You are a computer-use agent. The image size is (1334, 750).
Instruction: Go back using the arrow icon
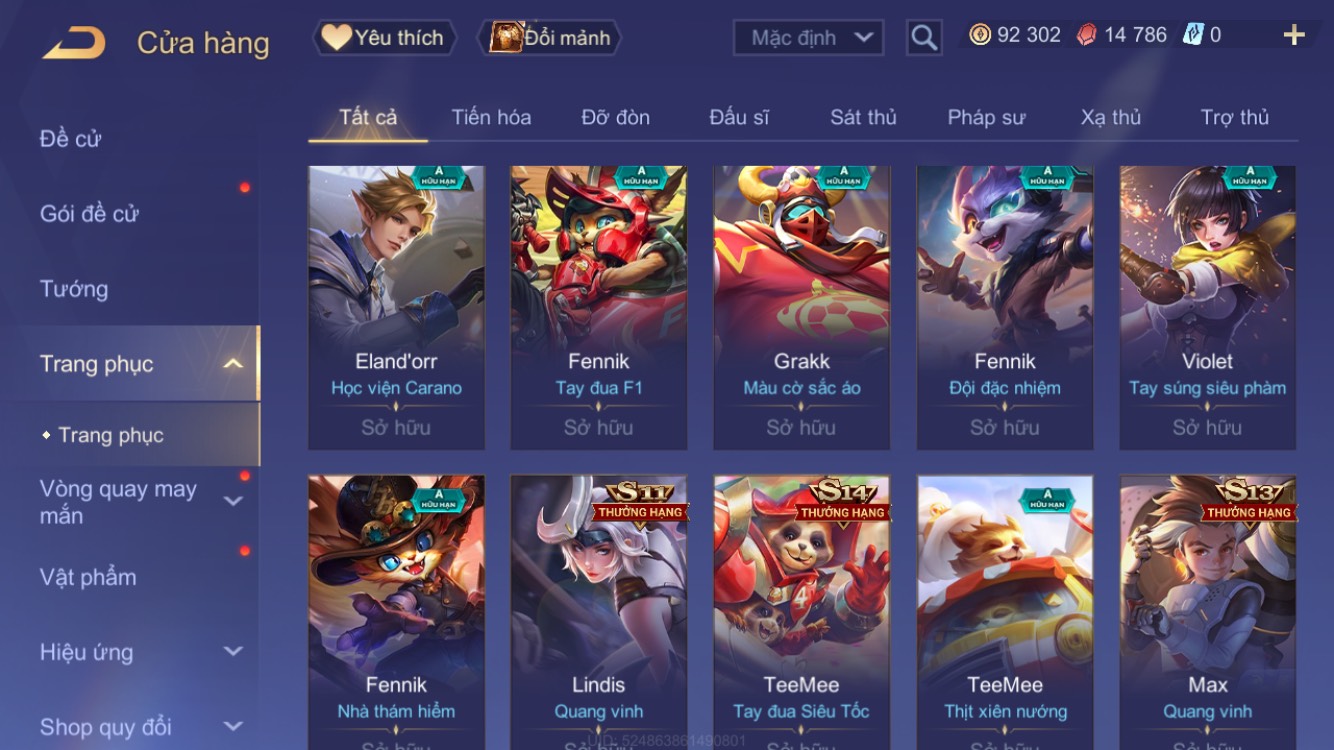click(x=74, y=43)
